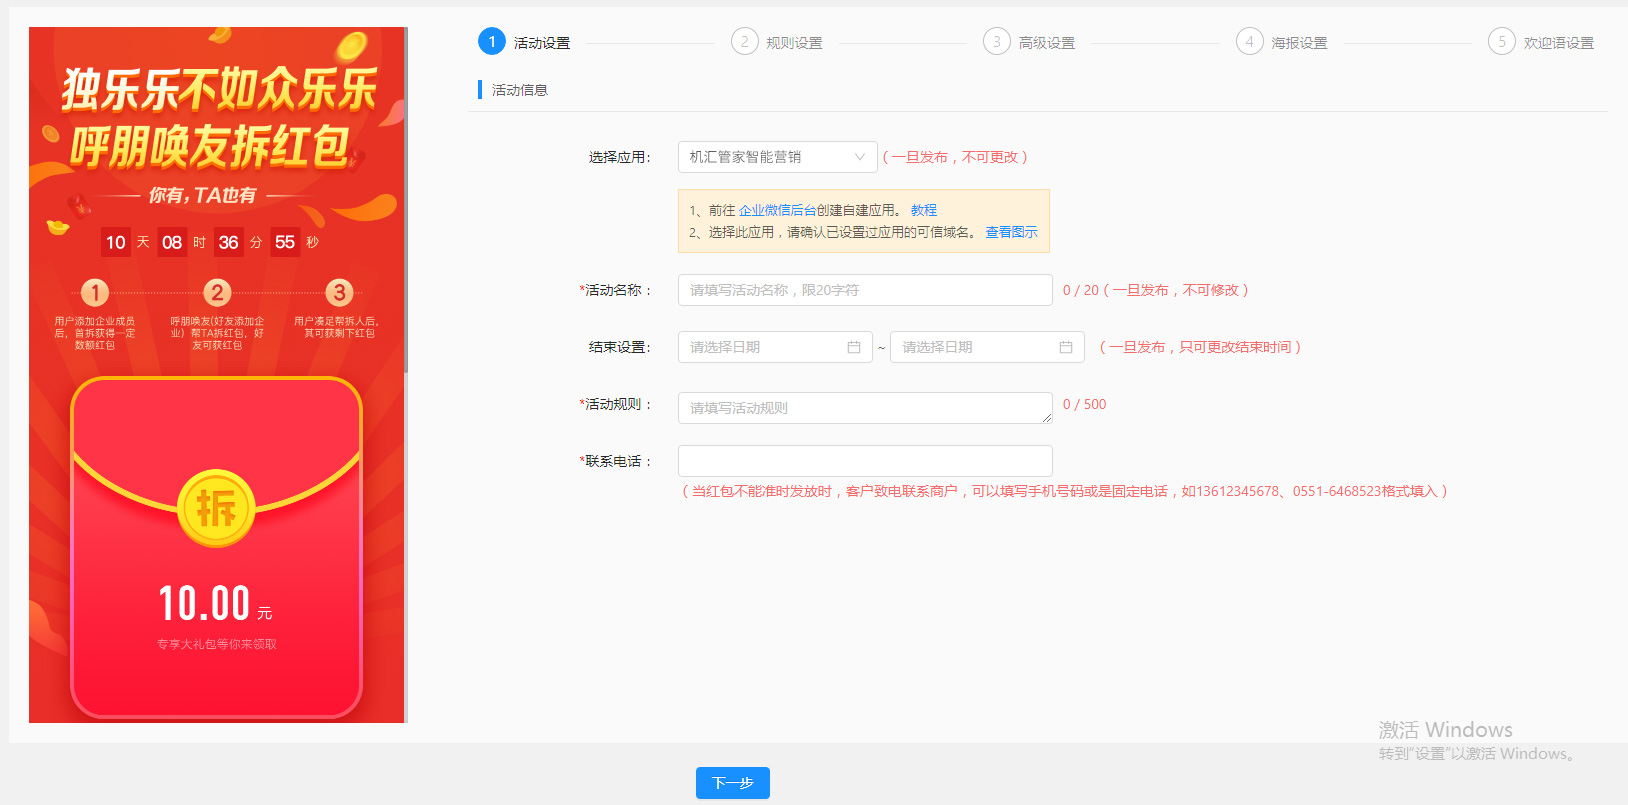Image resolution: width=1628 pixels, height=805 pixels.
Task: Open the 企业微信后台 link
Action: tap(777, 210)
